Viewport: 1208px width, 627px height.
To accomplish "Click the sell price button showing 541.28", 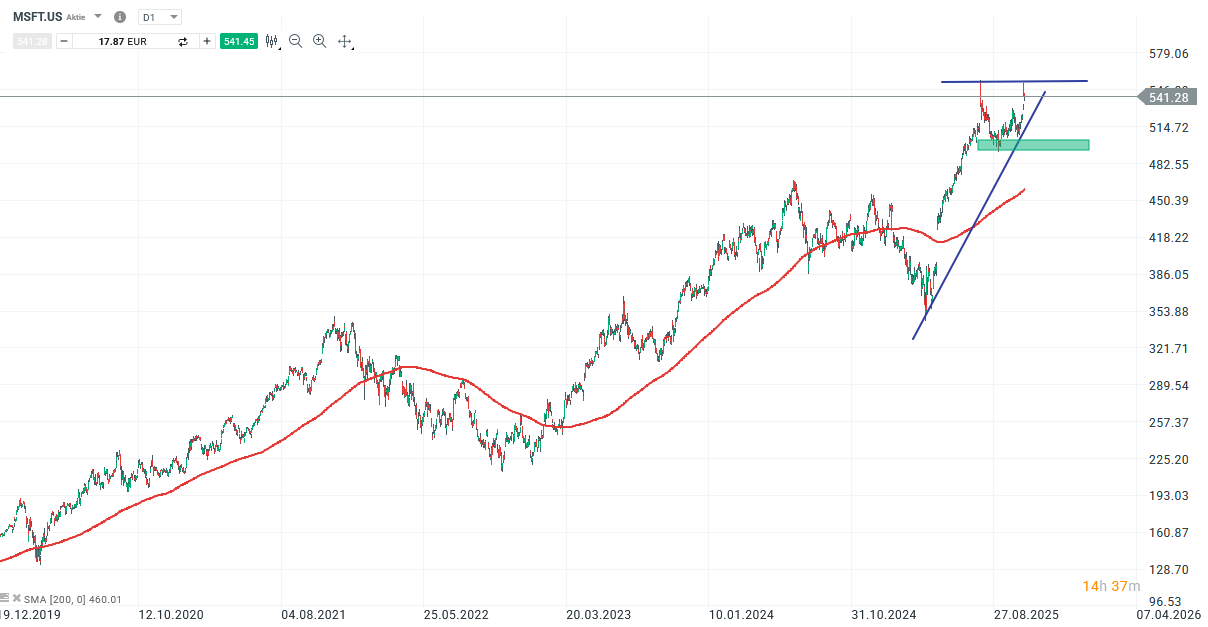I will tap(32, 41).
